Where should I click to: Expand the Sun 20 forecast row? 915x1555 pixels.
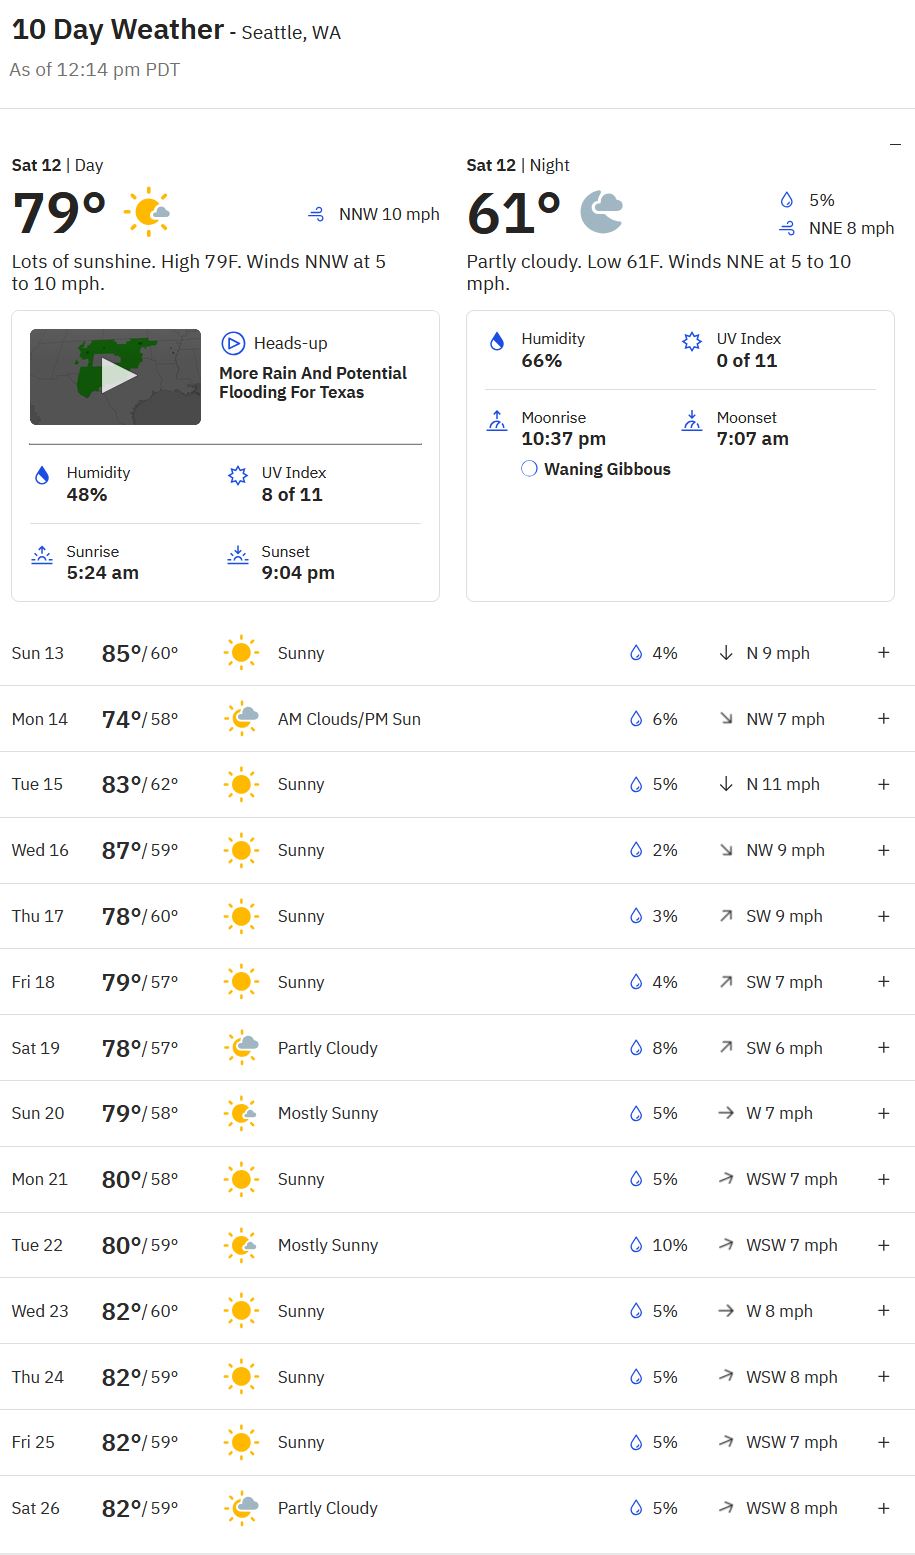(x=884, y=1113)
